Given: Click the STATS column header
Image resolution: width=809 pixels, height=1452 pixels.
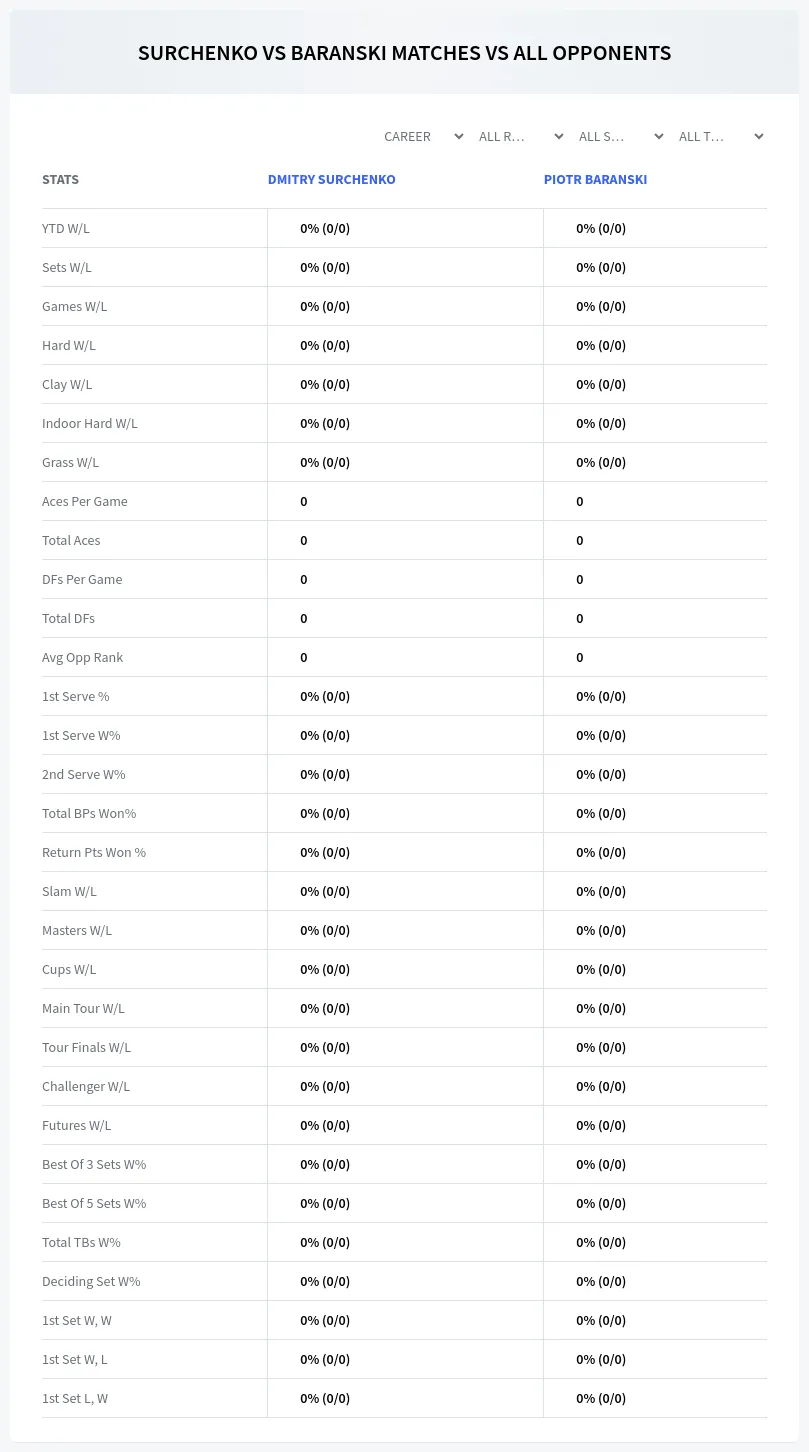Looking at the screenshot, I should click(60, 180).
